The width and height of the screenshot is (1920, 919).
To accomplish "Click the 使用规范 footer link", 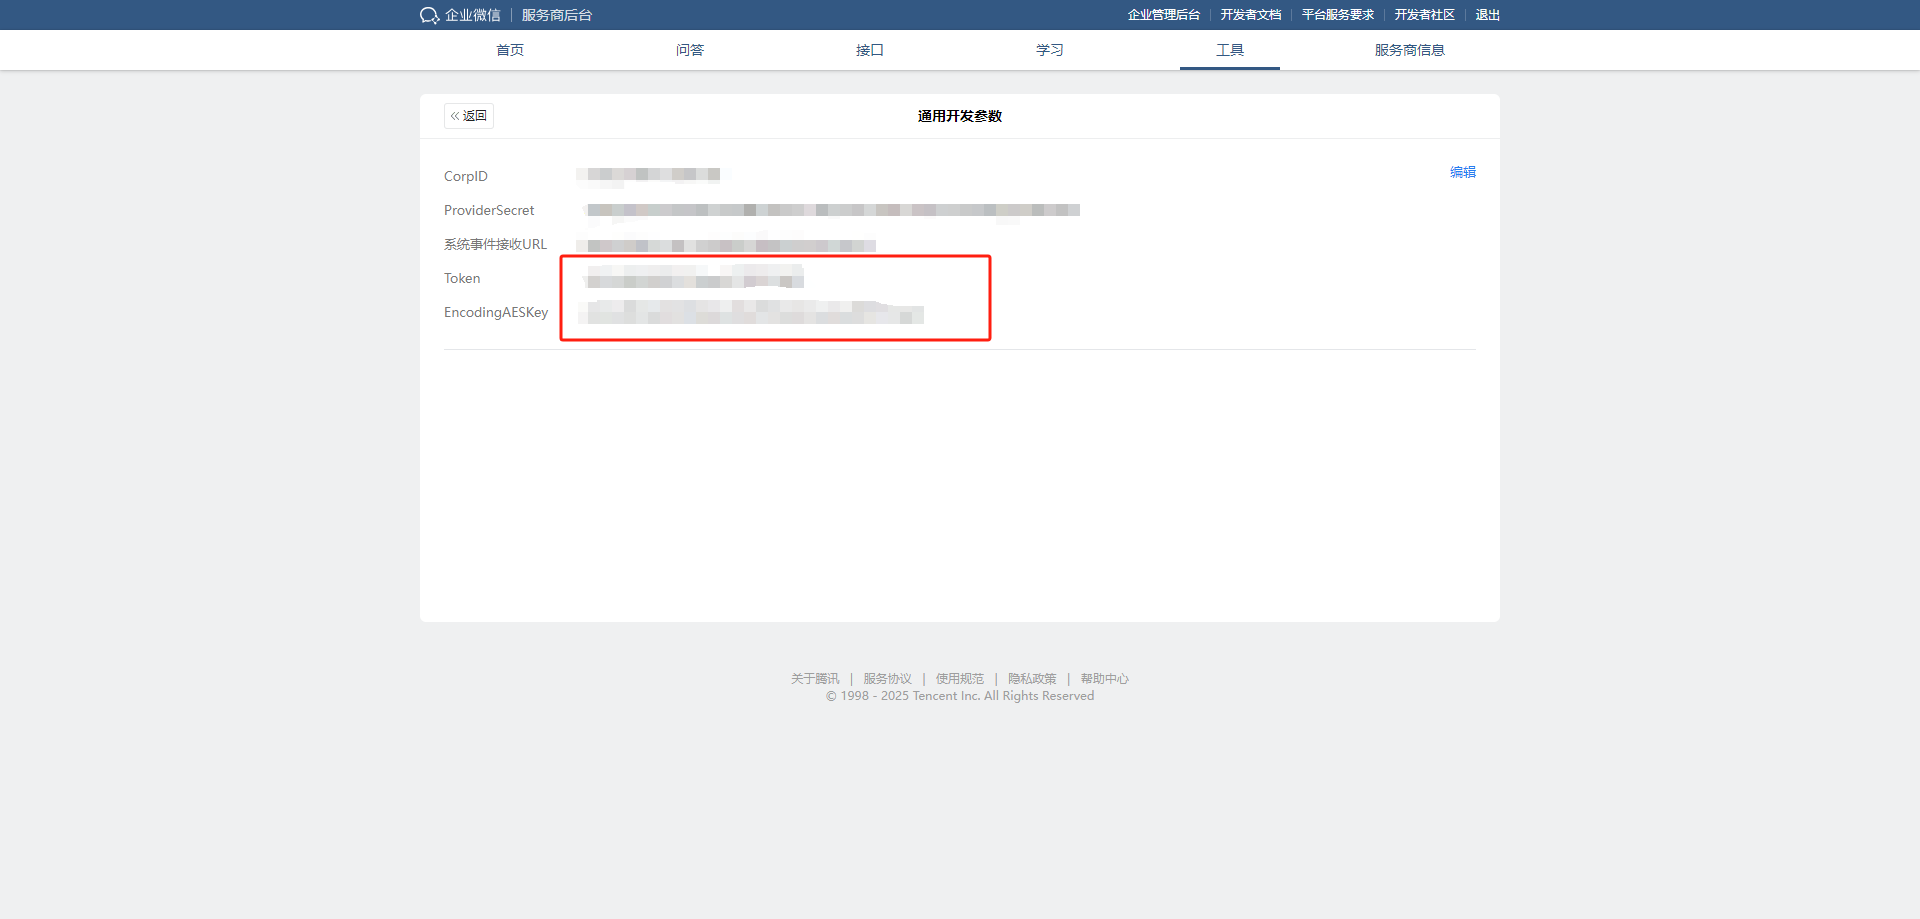I will [x=959, y=679].
